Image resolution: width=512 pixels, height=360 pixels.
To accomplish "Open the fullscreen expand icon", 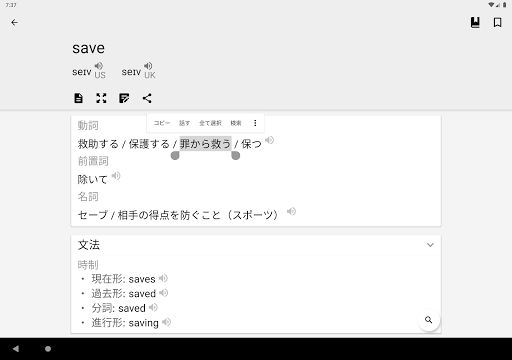I will click(x=101, y=98).
